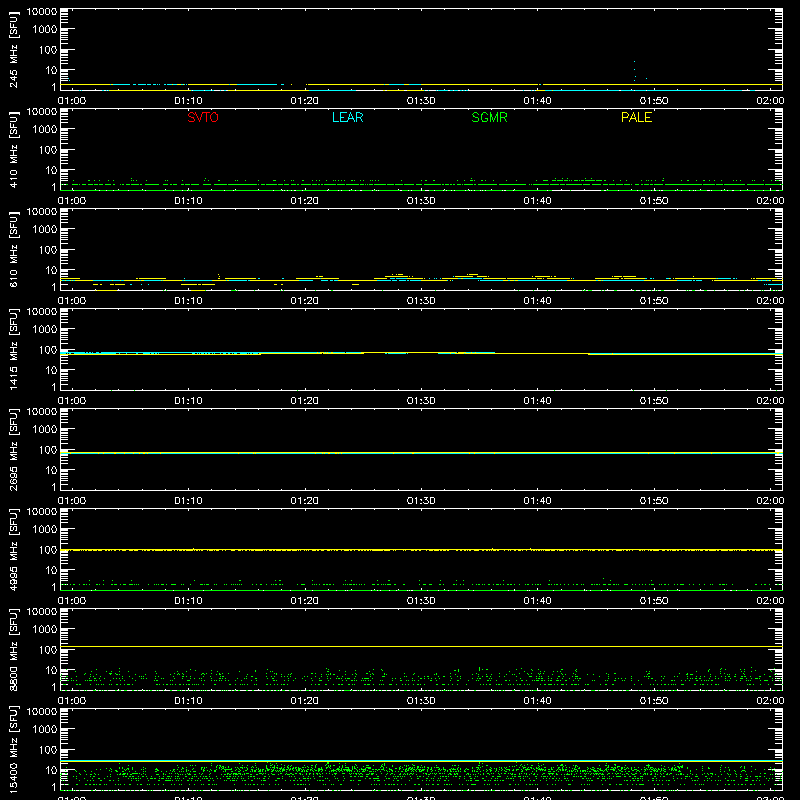This screenshot has height=800, width=800.
Task: Click the 10000 y-axis label of 245 MHz plot
Action: click(42, 12)
